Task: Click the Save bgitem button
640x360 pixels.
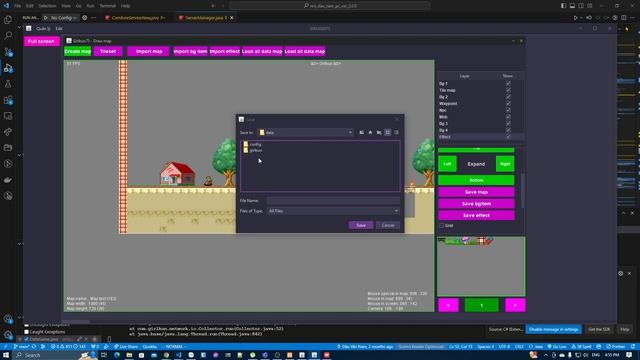Action: click(x=476, y=204)
